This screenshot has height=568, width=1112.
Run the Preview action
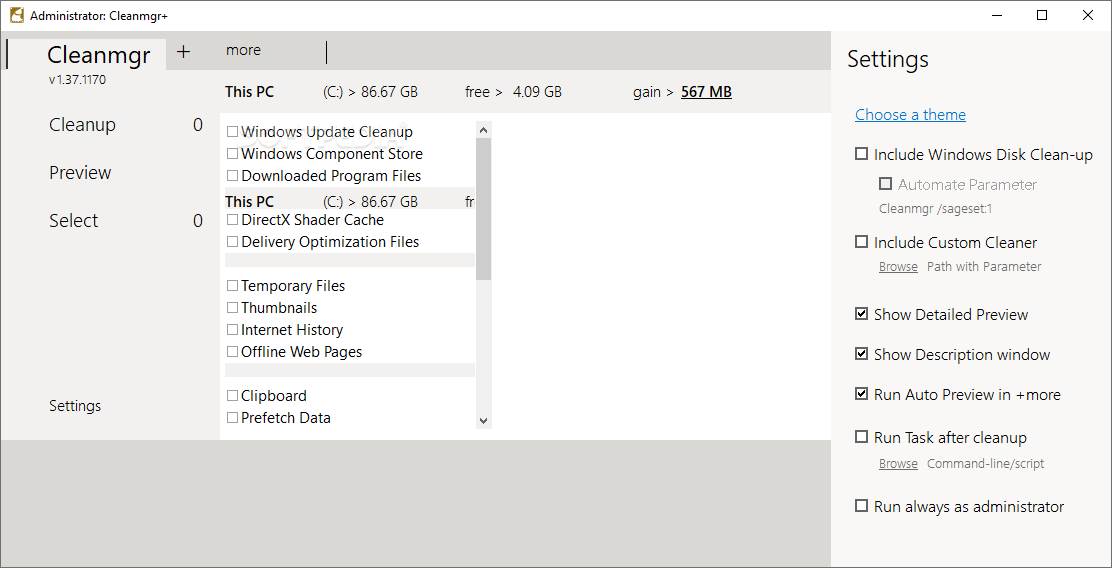[80, 173]
